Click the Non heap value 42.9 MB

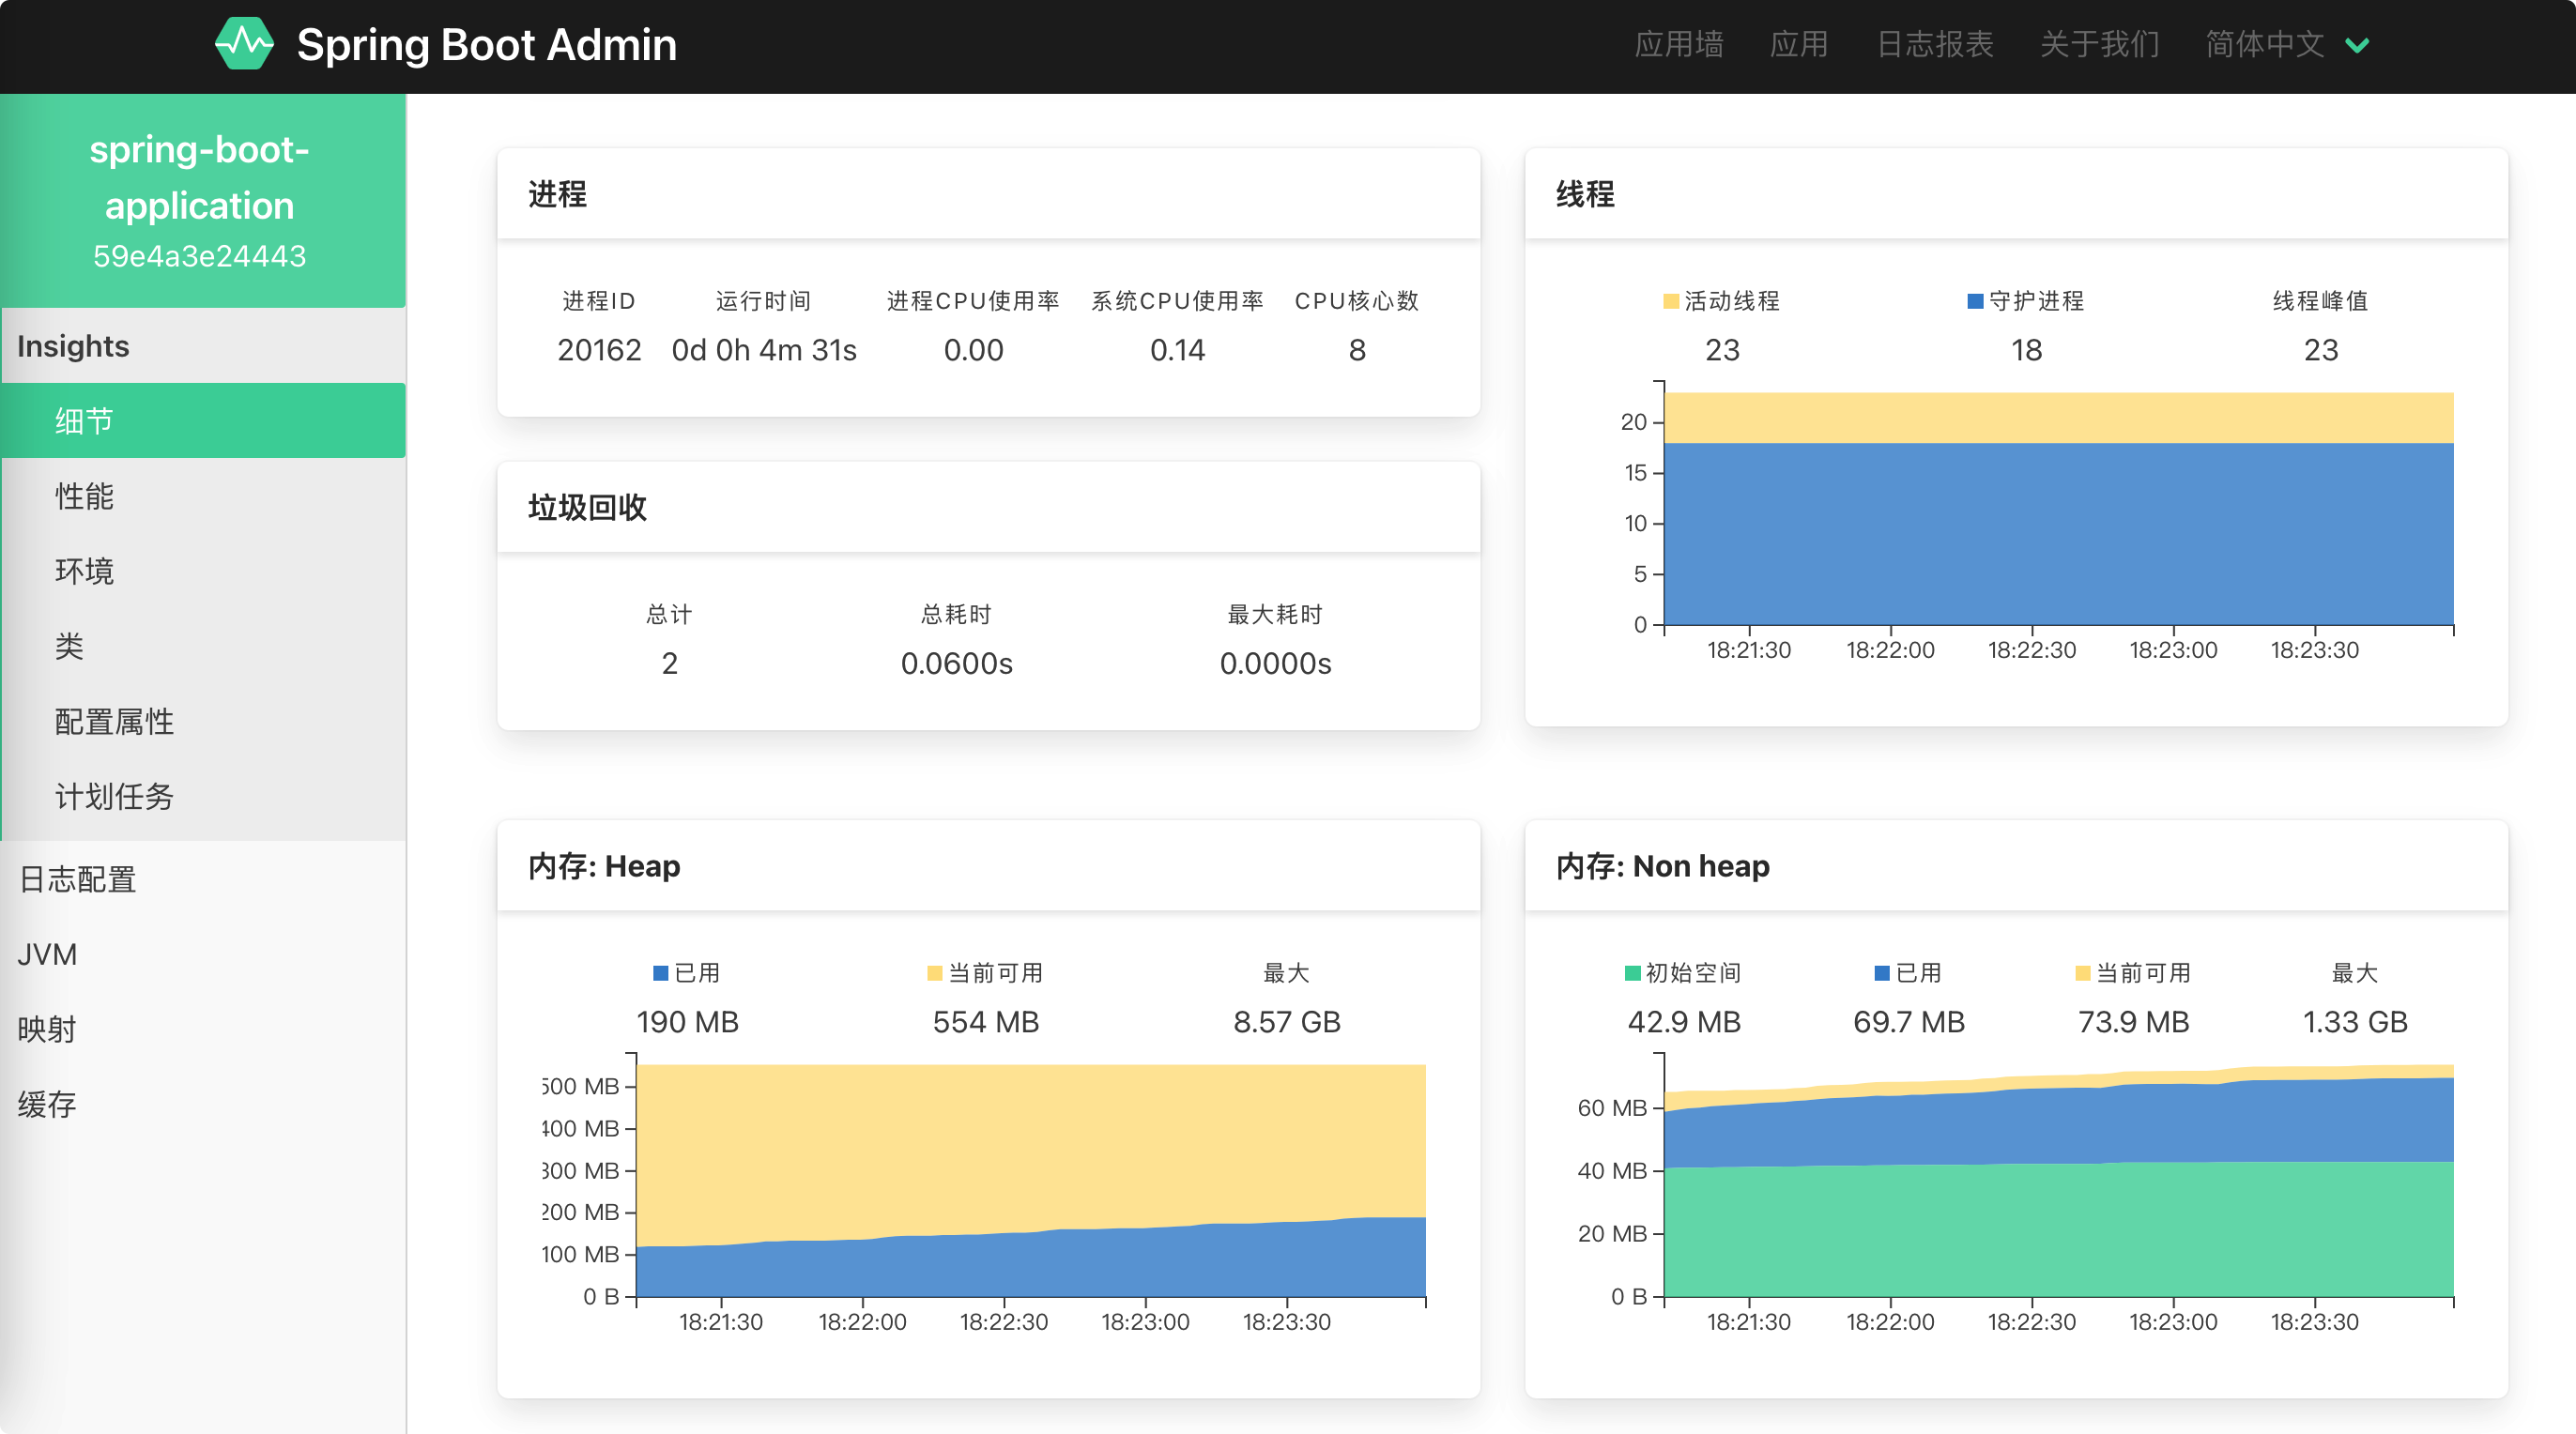point(1685,1022)
